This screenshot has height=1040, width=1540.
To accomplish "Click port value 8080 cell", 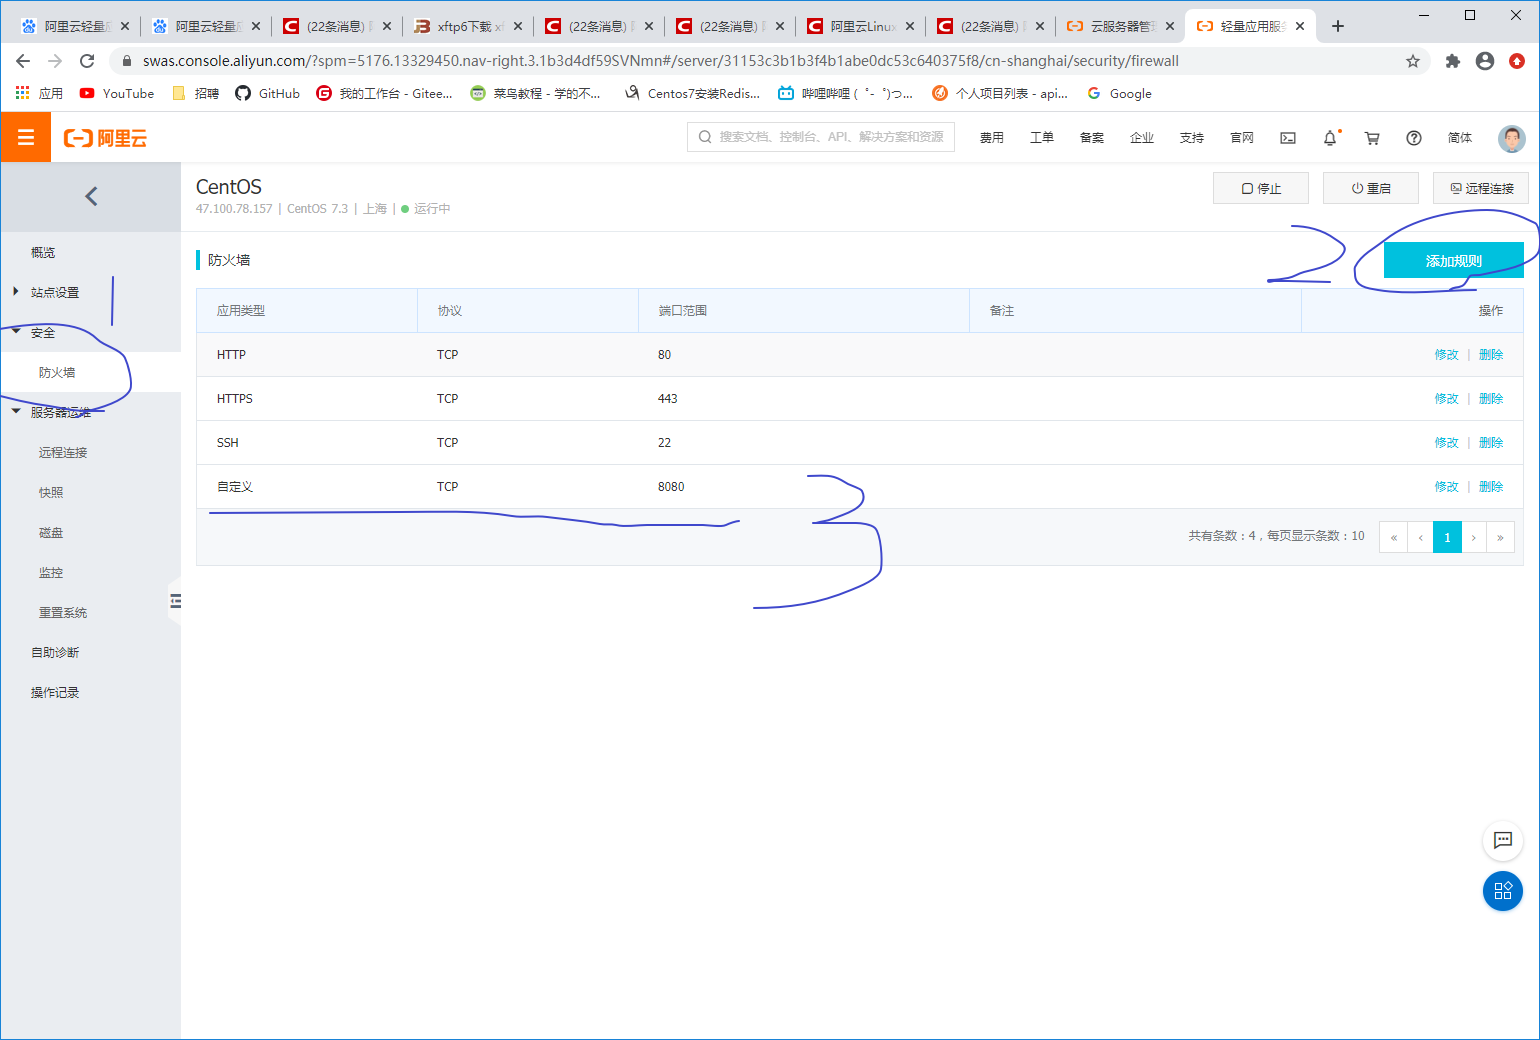I will click(671, 487).
